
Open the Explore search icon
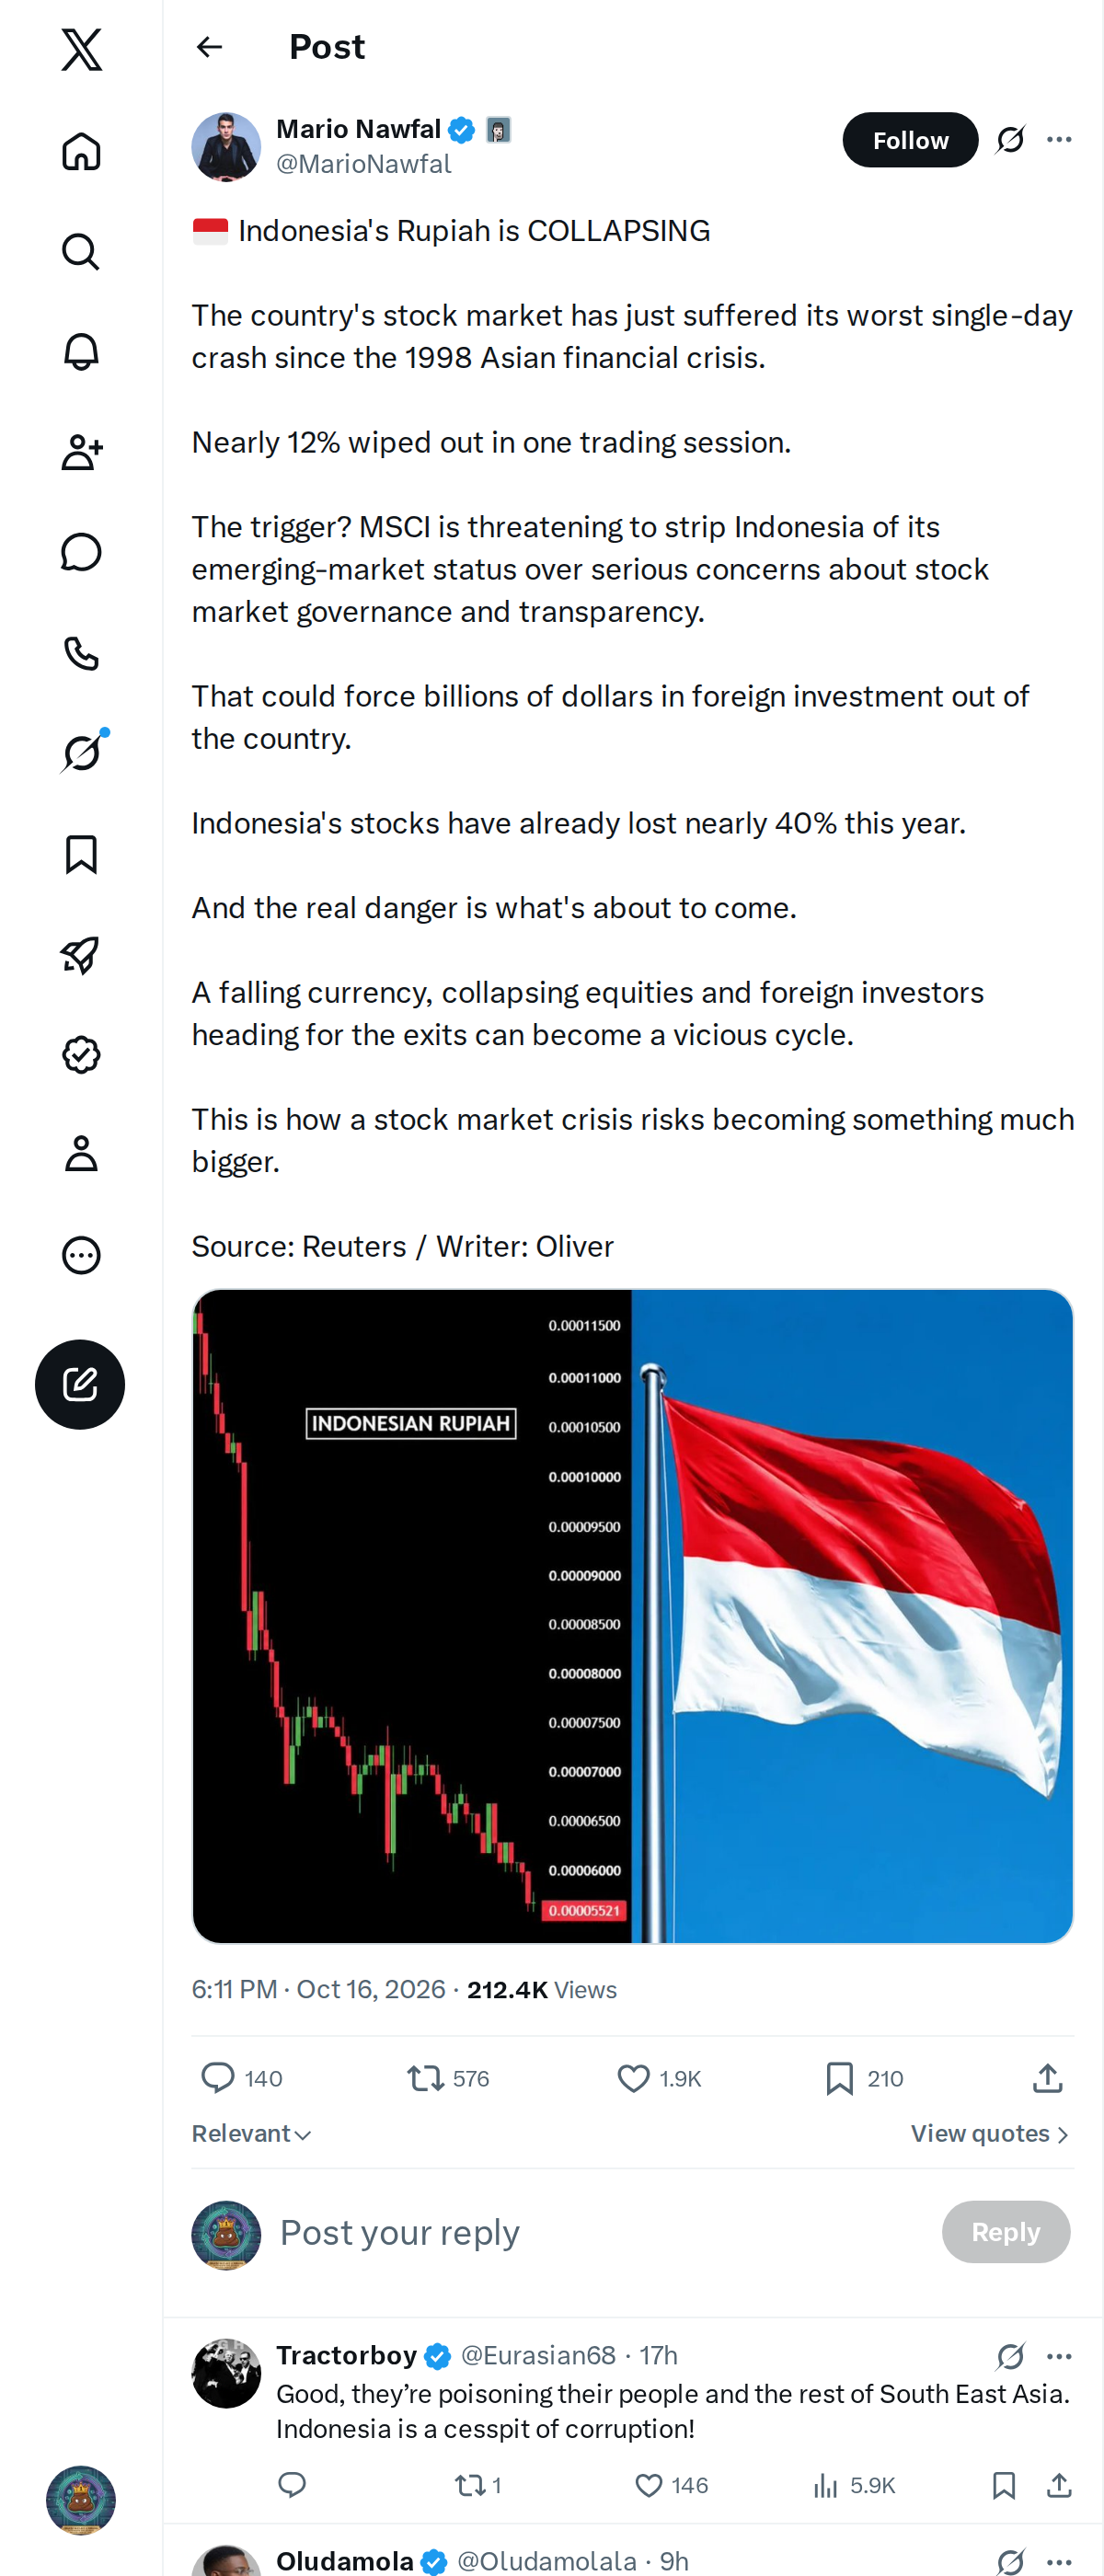[x=81, y=252]
